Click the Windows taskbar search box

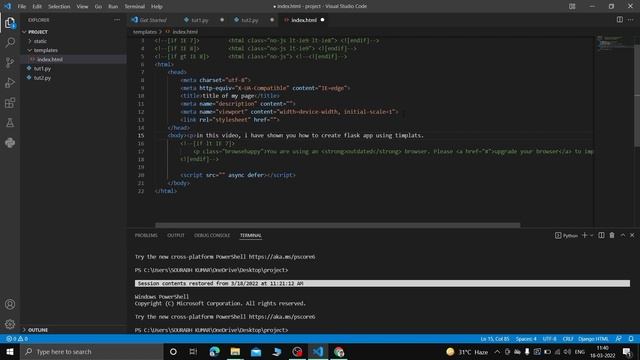[x=91, y=352]
